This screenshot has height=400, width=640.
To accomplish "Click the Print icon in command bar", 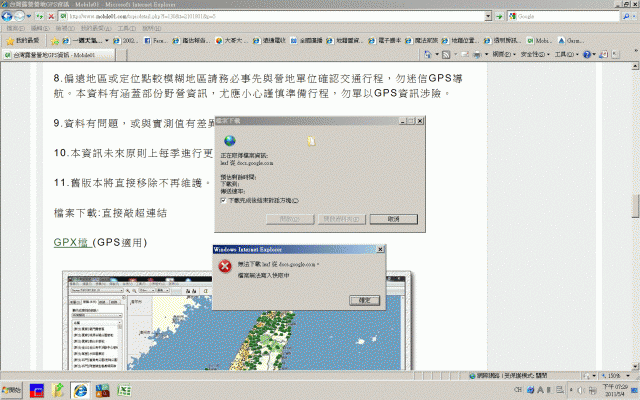I will click(477, 54).
